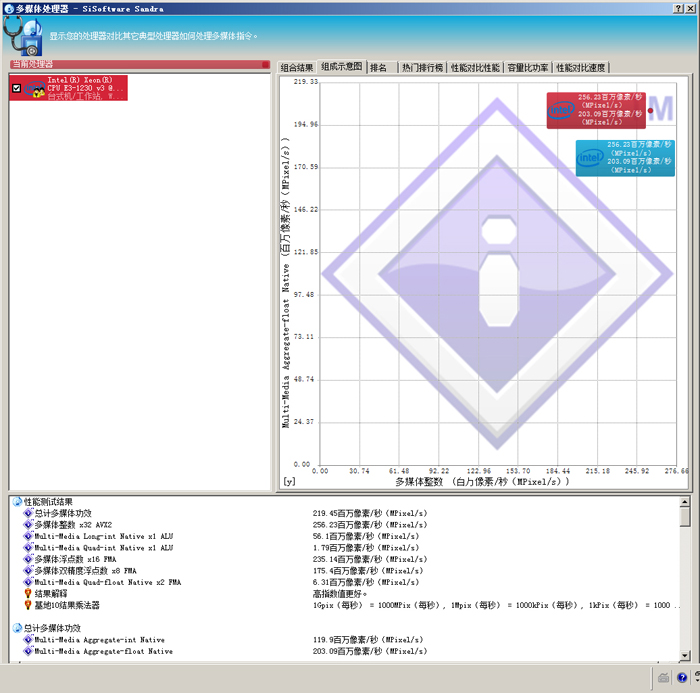Click the blue help icon in the bottom toolbar
Viewport: 700px width, 693px height.
682,677
